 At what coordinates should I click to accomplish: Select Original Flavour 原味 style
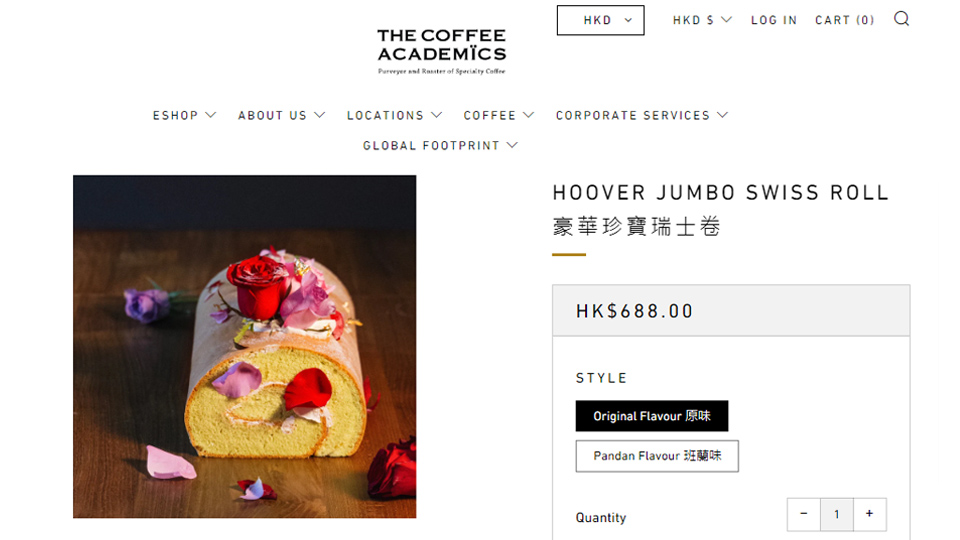[x=651, y=416]
